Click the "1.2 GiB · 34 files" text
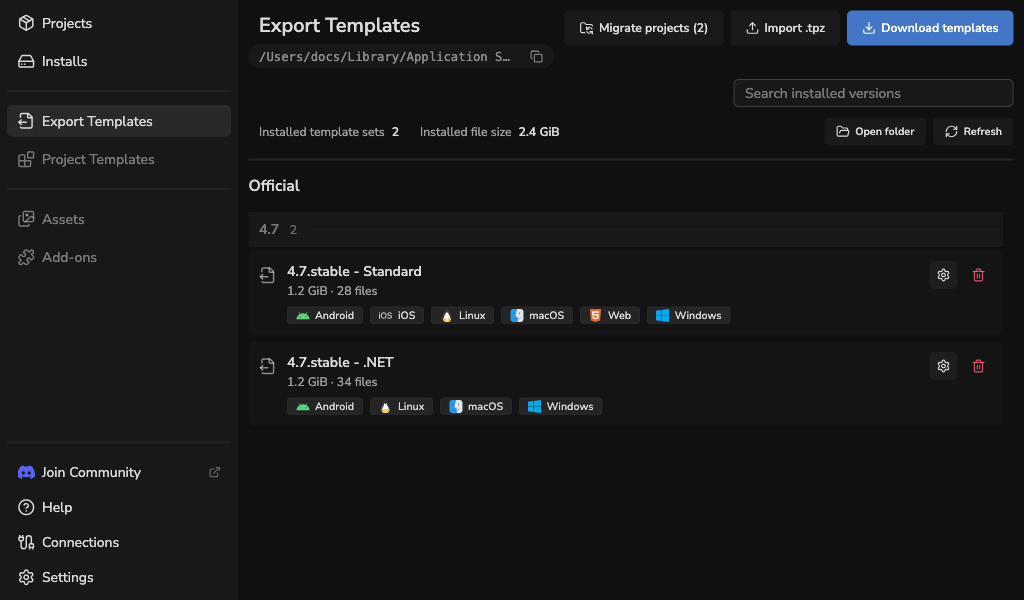This screenshot has width=1024, height=600. (332, 382)
